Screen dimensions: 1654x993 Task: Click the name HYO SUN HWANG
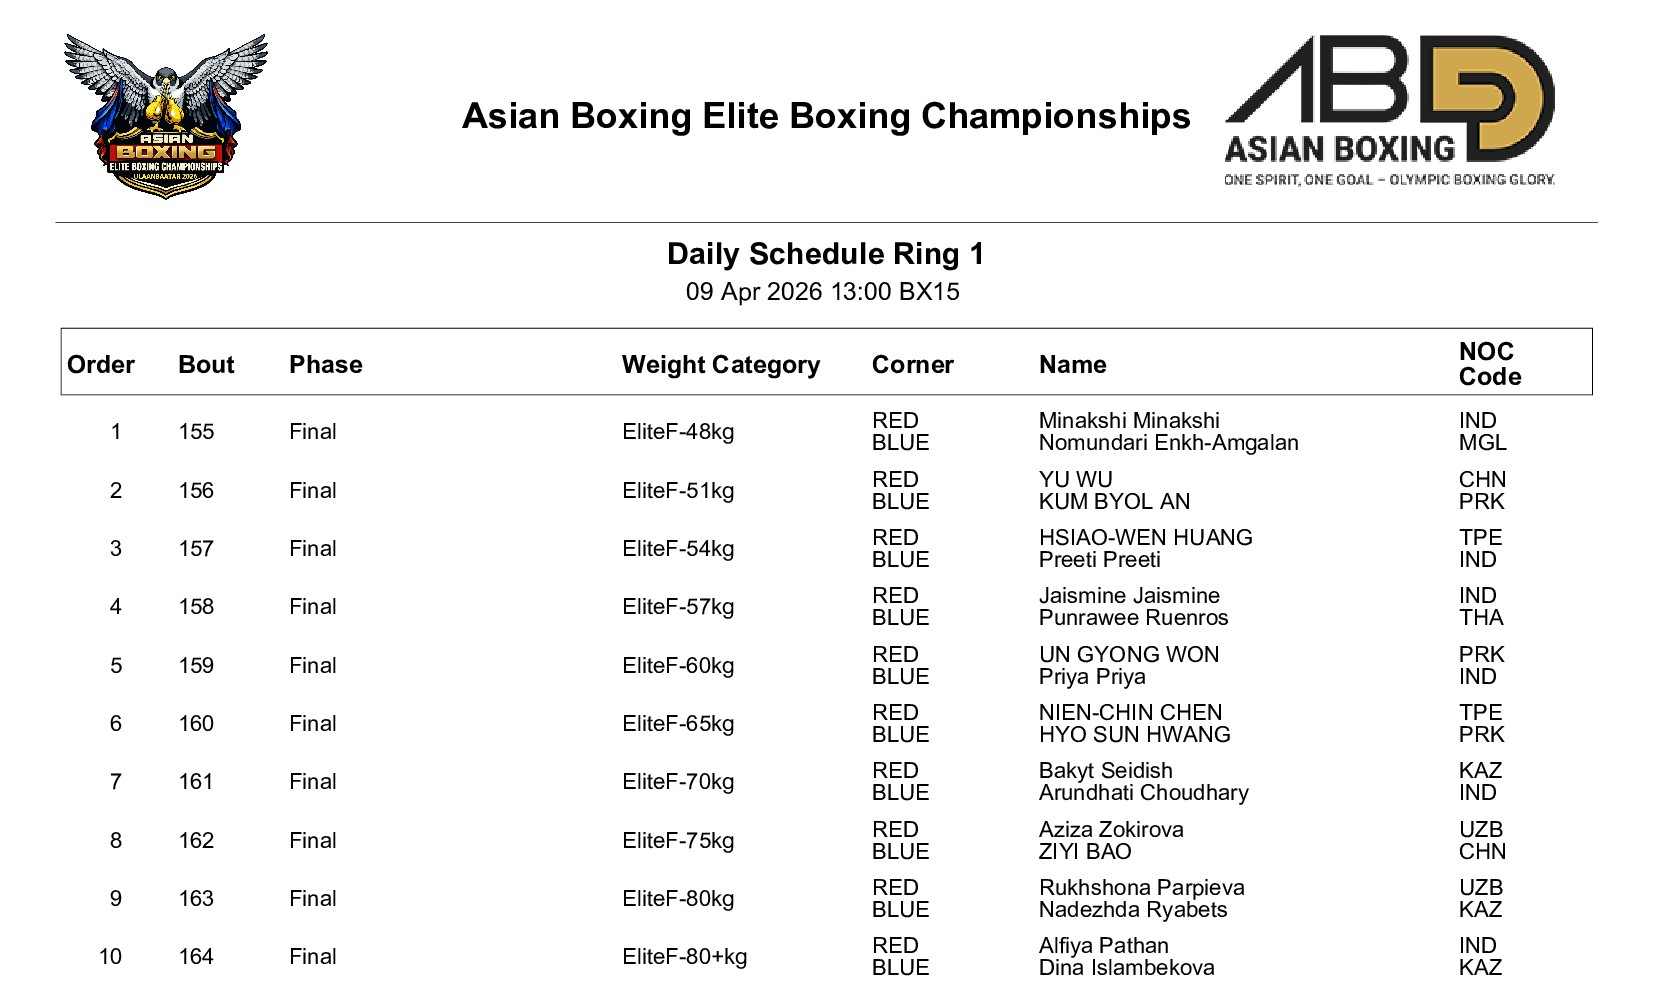pos(1134,735)
